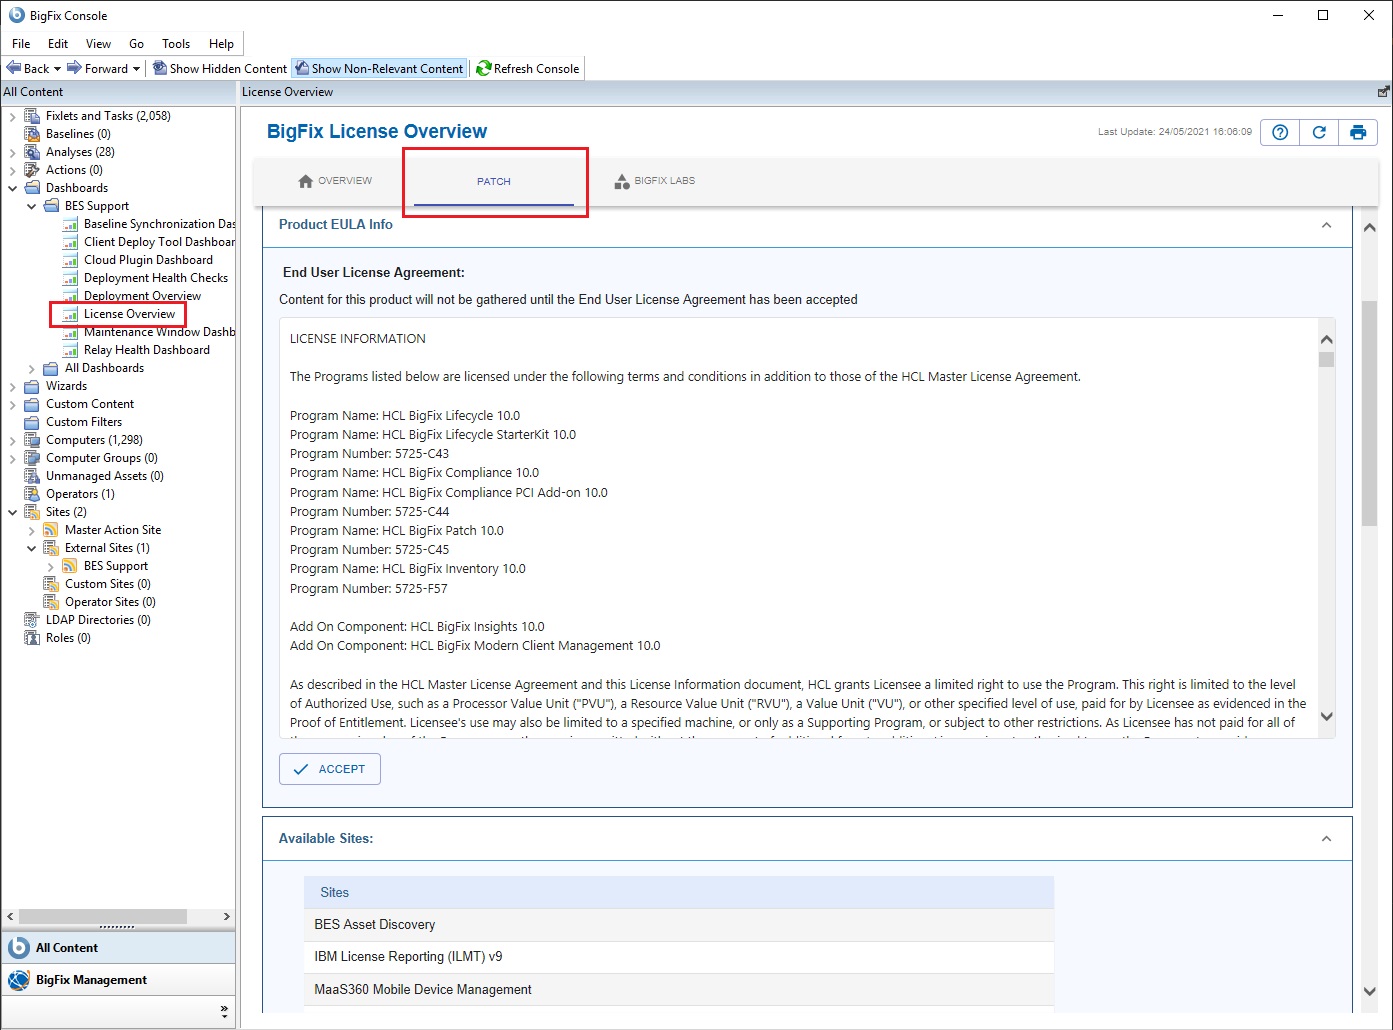Toggle Show Non-Relevant Content
The width and height of the screenshot is (1393, 1030).
379,68
